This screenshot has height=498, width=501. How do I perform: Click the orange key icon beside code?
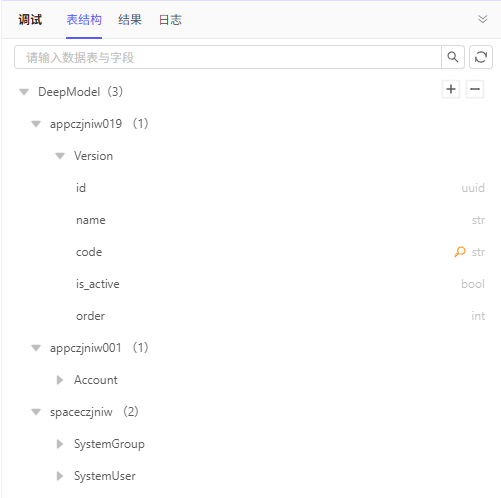460,252
